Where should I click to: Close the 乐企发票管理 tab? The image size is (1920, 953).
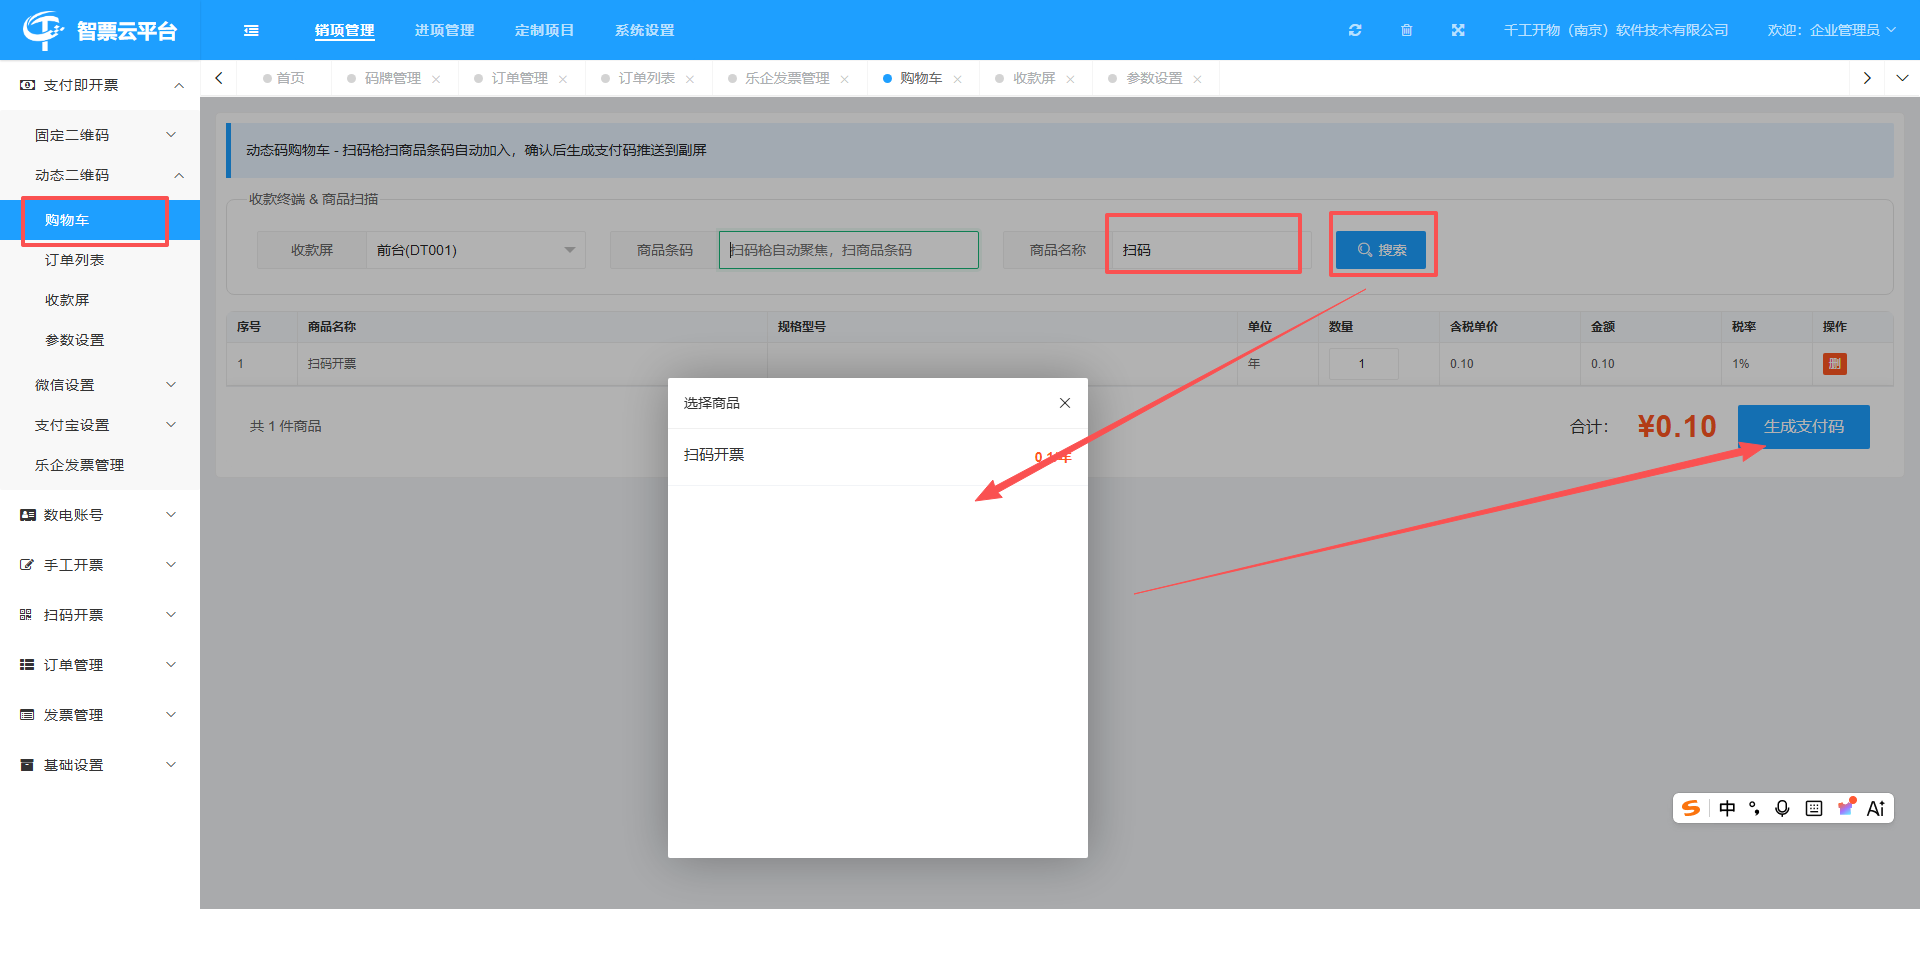[844, 79]
